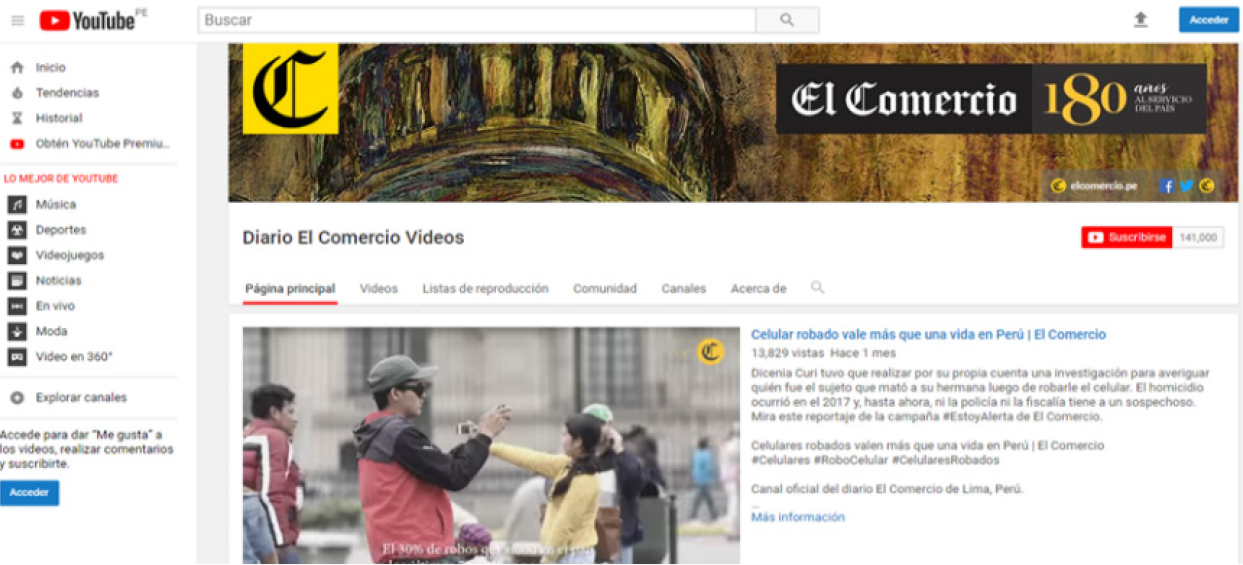Open Música in the sidebar
The image size is (1243, 565).
[x=56, y=204]
